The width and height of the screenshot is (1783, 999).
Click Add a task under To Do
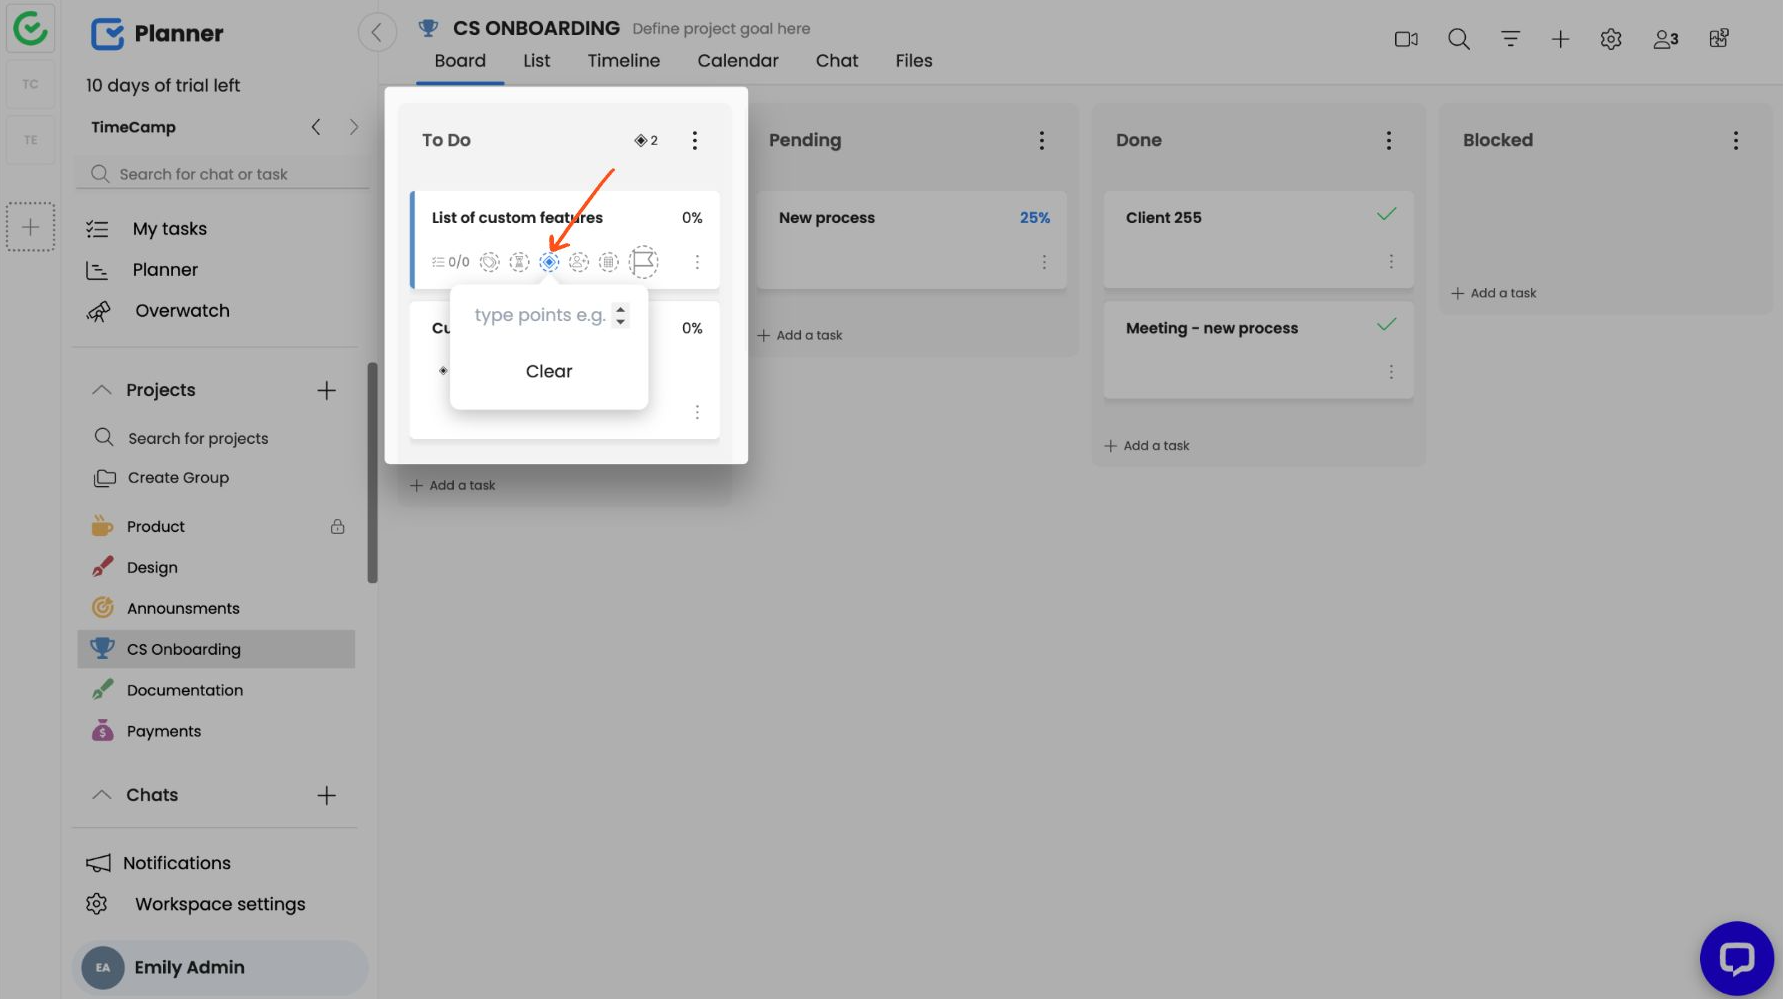coord(453,486)
